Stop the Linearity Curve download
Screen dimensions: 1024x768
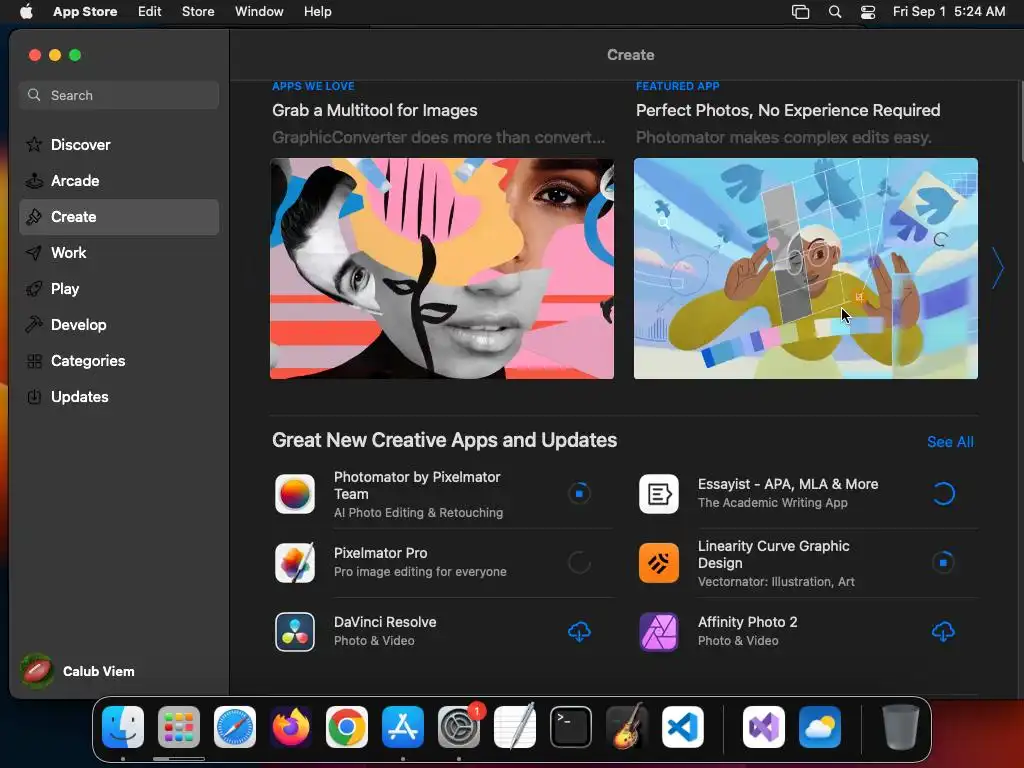(943, 562)
